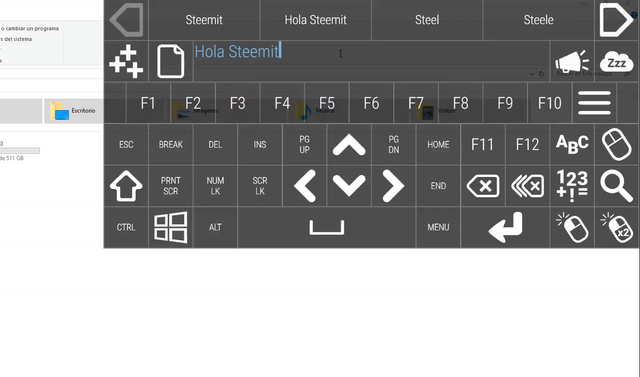Tap the DEL key
640x377 pixels.
click(x=215, y=144)
